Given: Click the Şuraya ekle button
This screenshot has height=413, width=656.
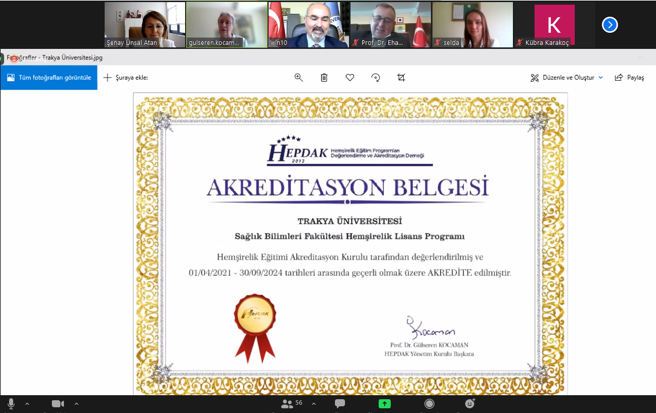Looking at the screenshot, I should [126, 77].
